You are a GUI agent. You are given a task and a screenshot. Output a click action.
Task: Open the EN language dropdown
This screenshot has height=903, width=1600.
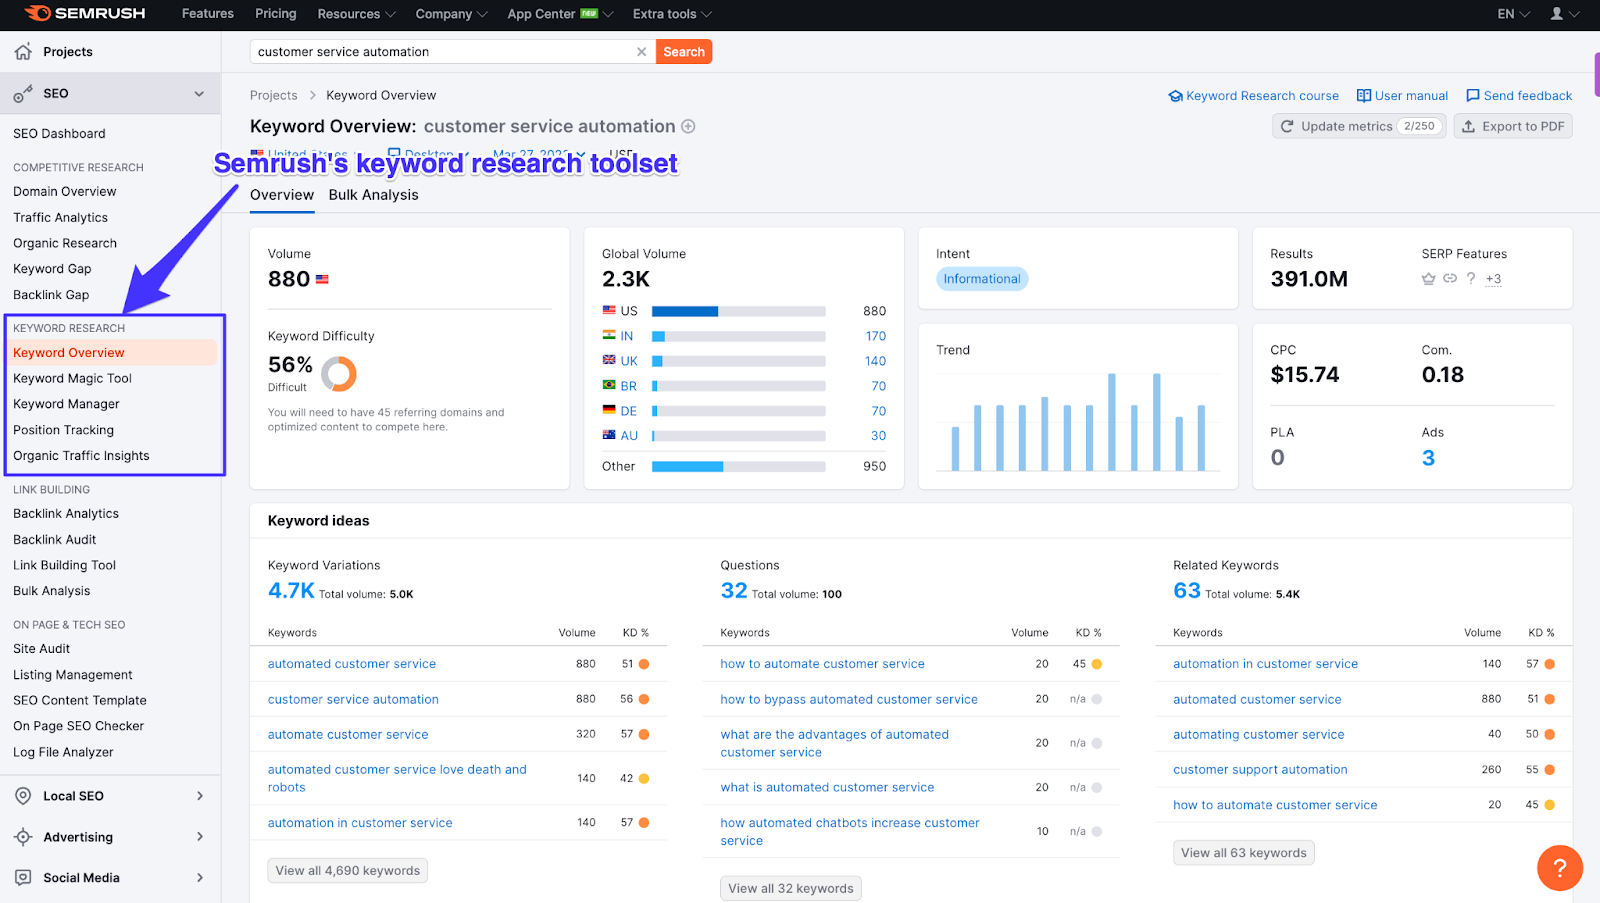tap(1513, 14)
